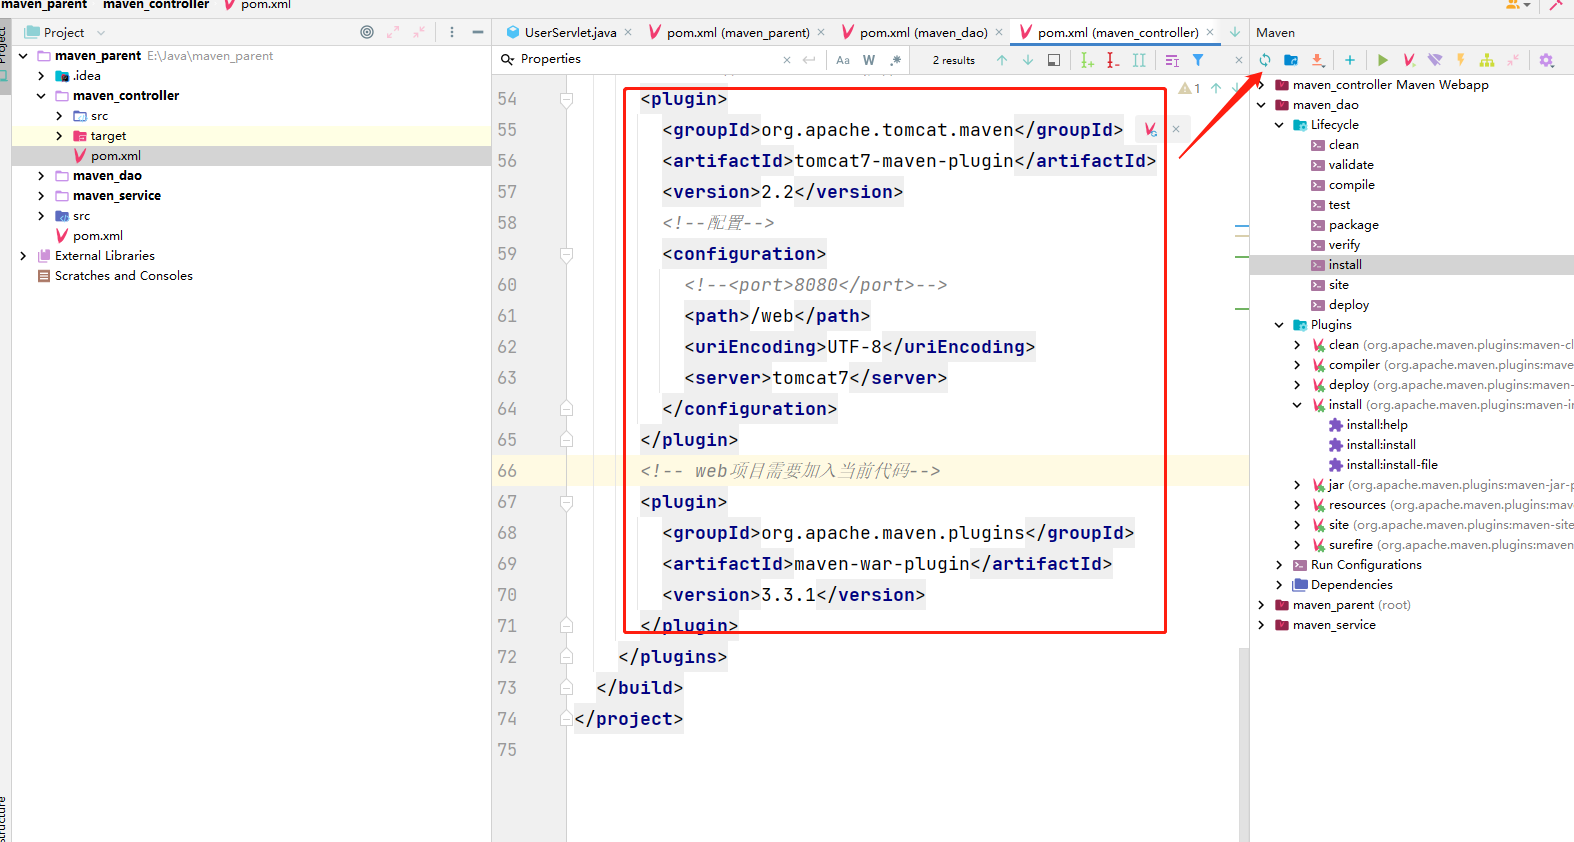Fold the plugin block at line 54

(x=566, y=99)
